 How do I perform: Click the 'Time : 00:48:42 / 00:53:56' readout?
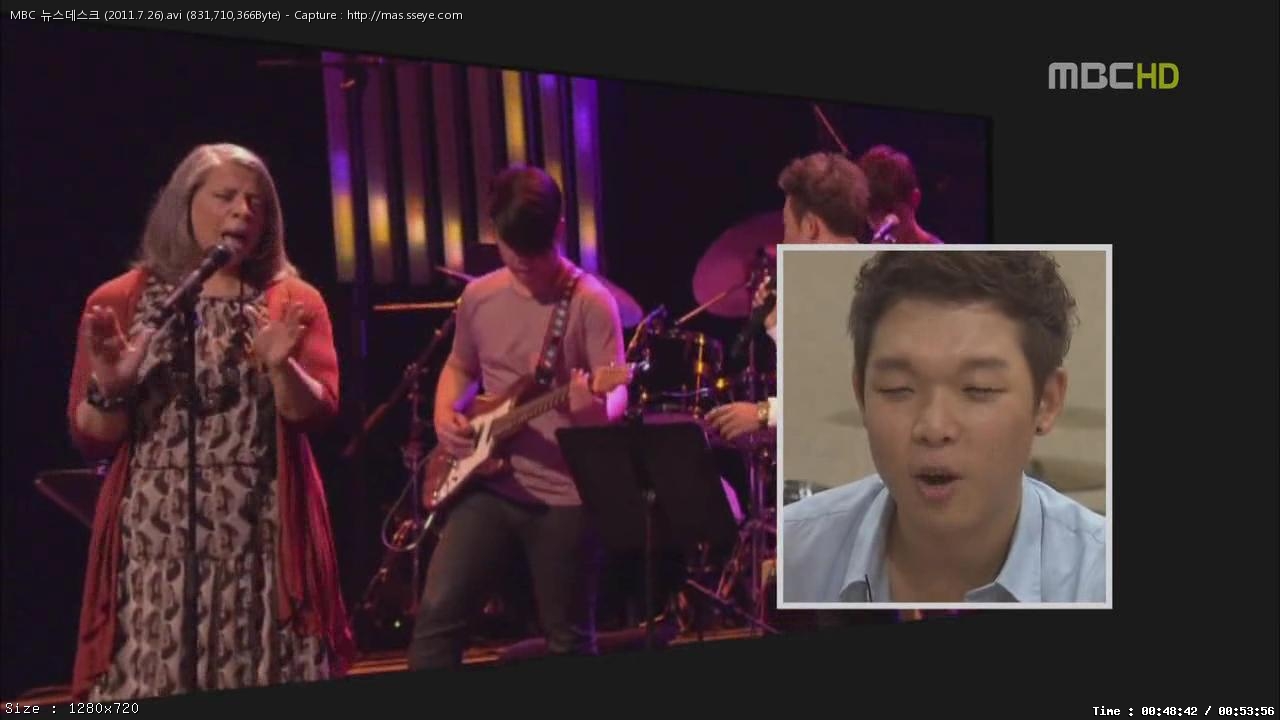pos(1183,711)
